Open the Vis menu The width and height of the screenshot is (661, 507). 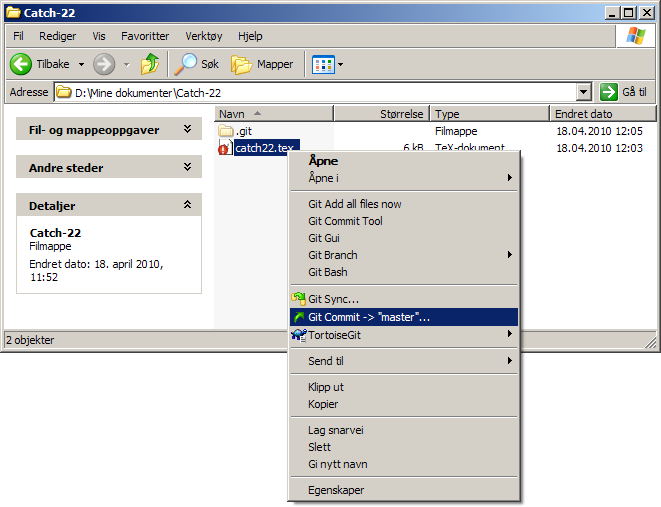(99, 36)
